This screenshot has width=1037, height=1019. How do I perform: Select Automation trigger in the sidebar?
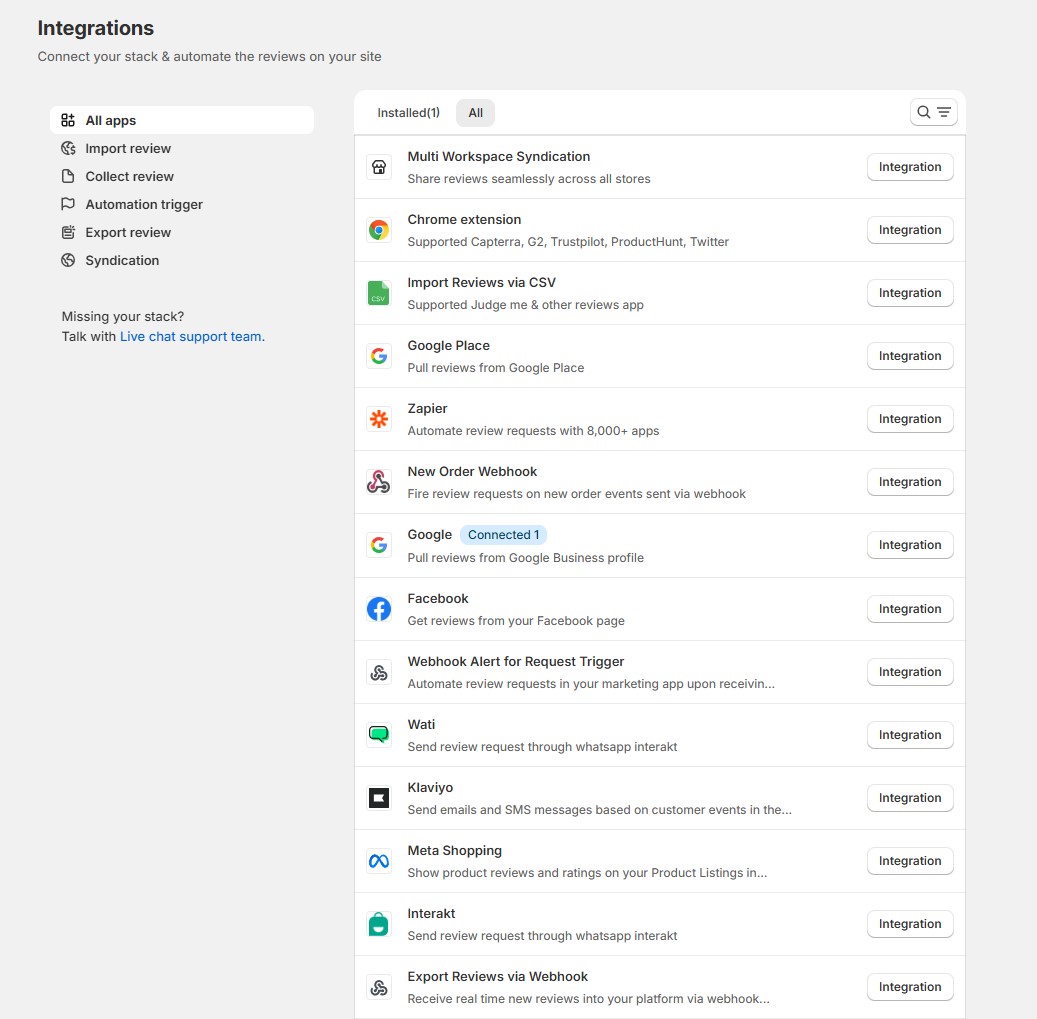(x=142, y=204)
